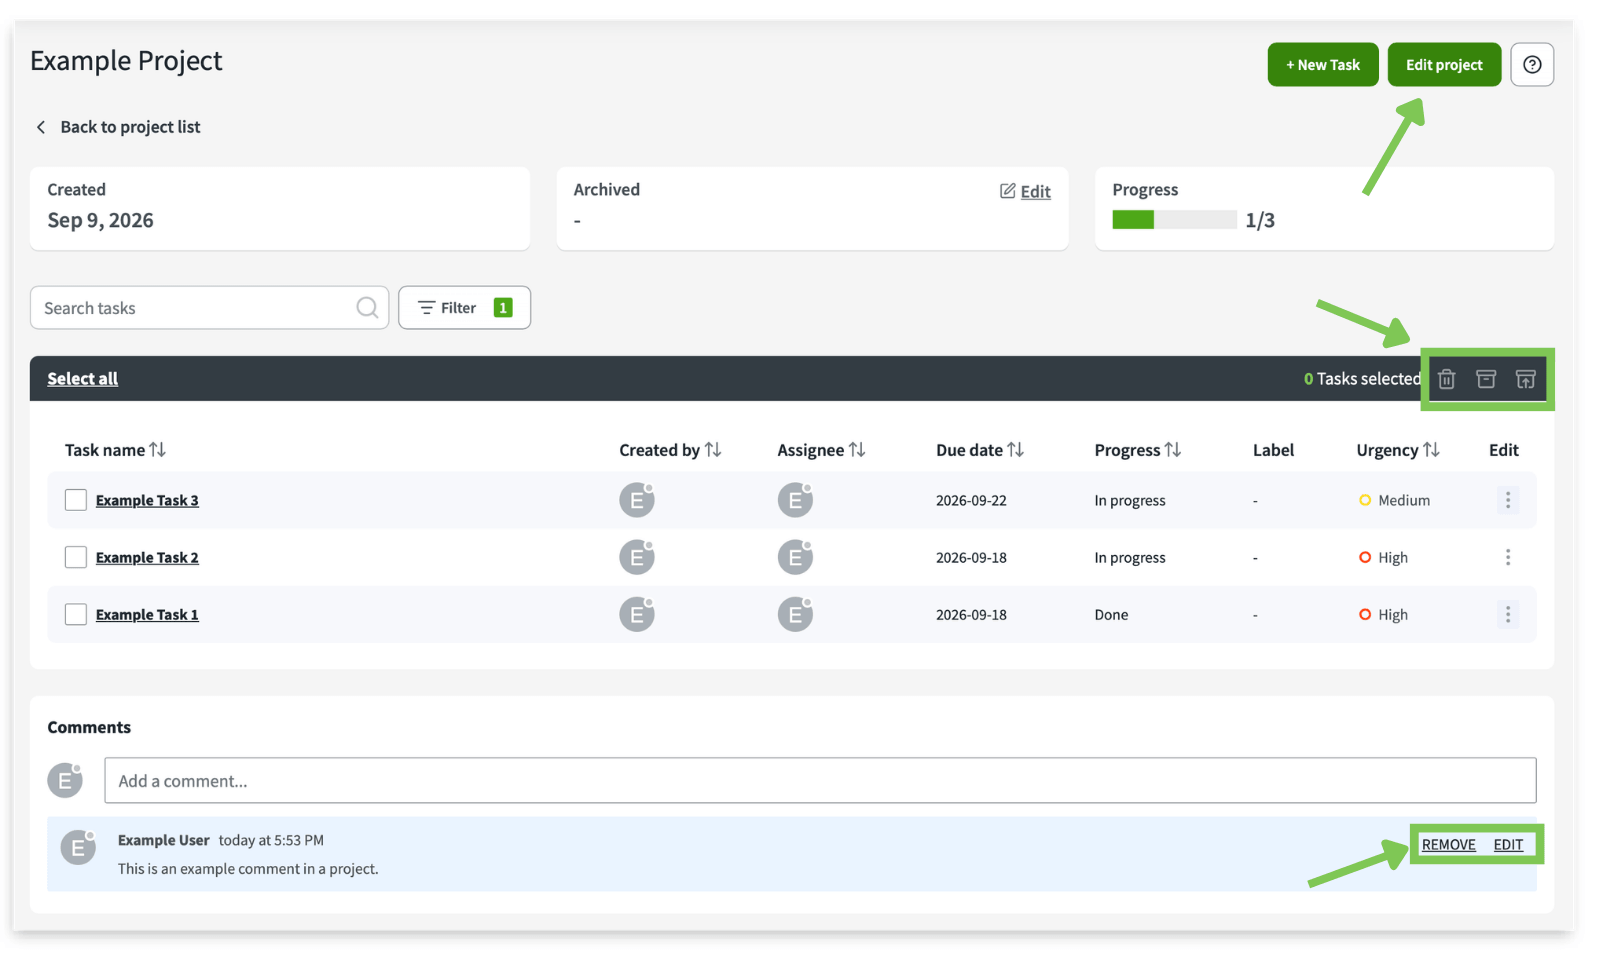This screenshot has height=974, width=1600.
Task: Open three-dot menu for Example Task 1
Action: [x=1508, y=614]
